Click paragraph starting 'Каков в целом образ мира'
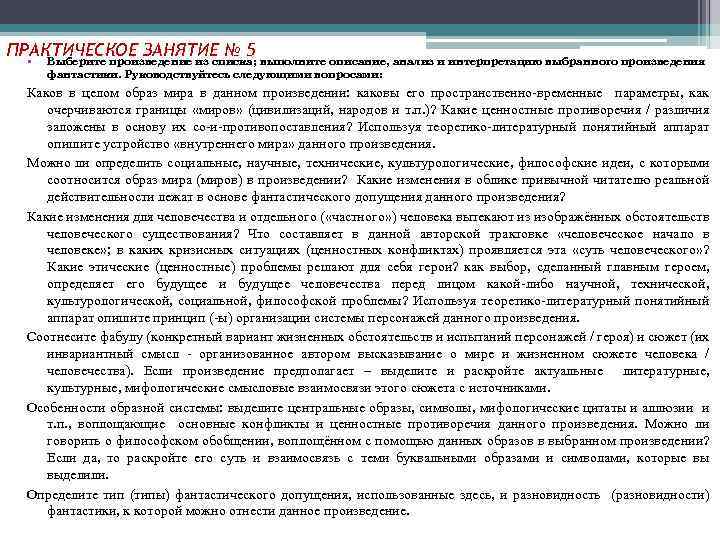The image size is (720, 540). 368,118
